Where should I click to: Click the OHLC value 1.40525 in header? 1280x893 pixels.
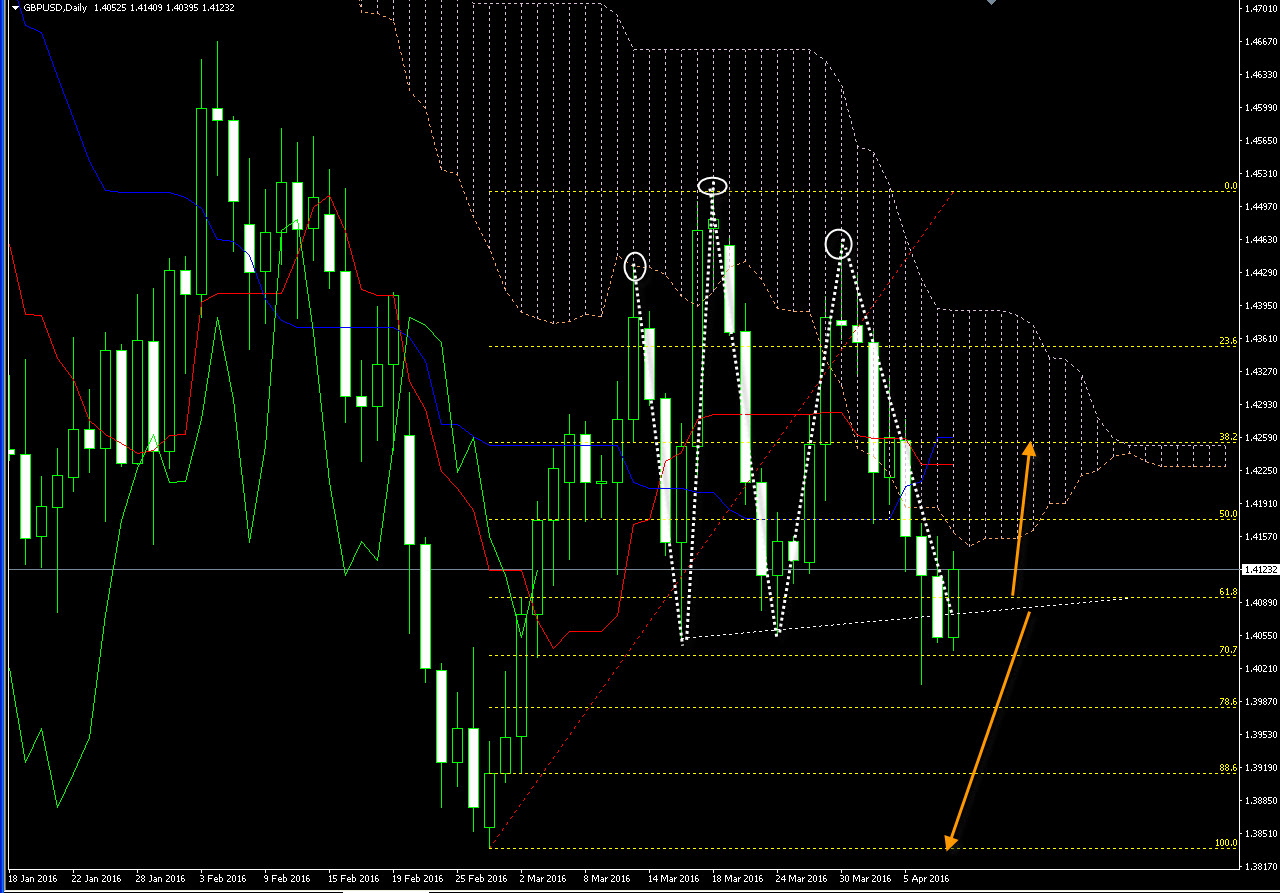coord(108,7)
